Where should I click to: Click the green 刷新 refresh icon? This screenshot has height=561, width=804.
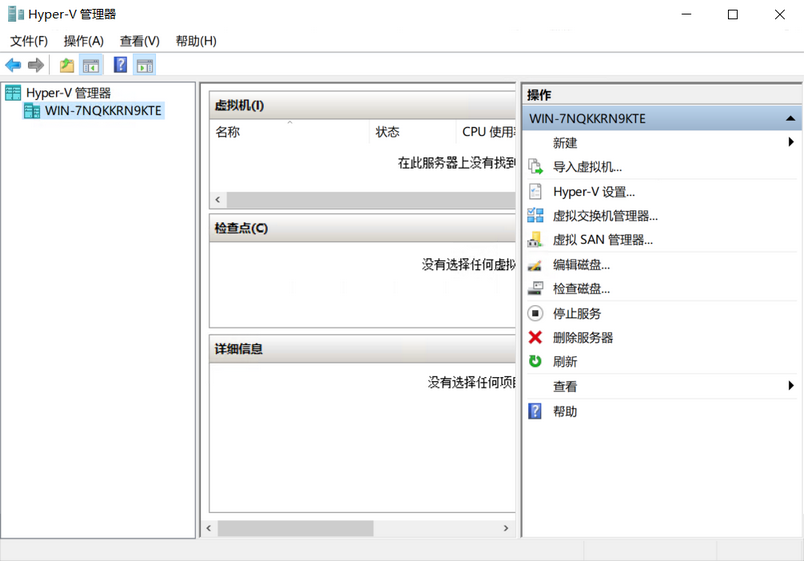[x=535, y=362]
